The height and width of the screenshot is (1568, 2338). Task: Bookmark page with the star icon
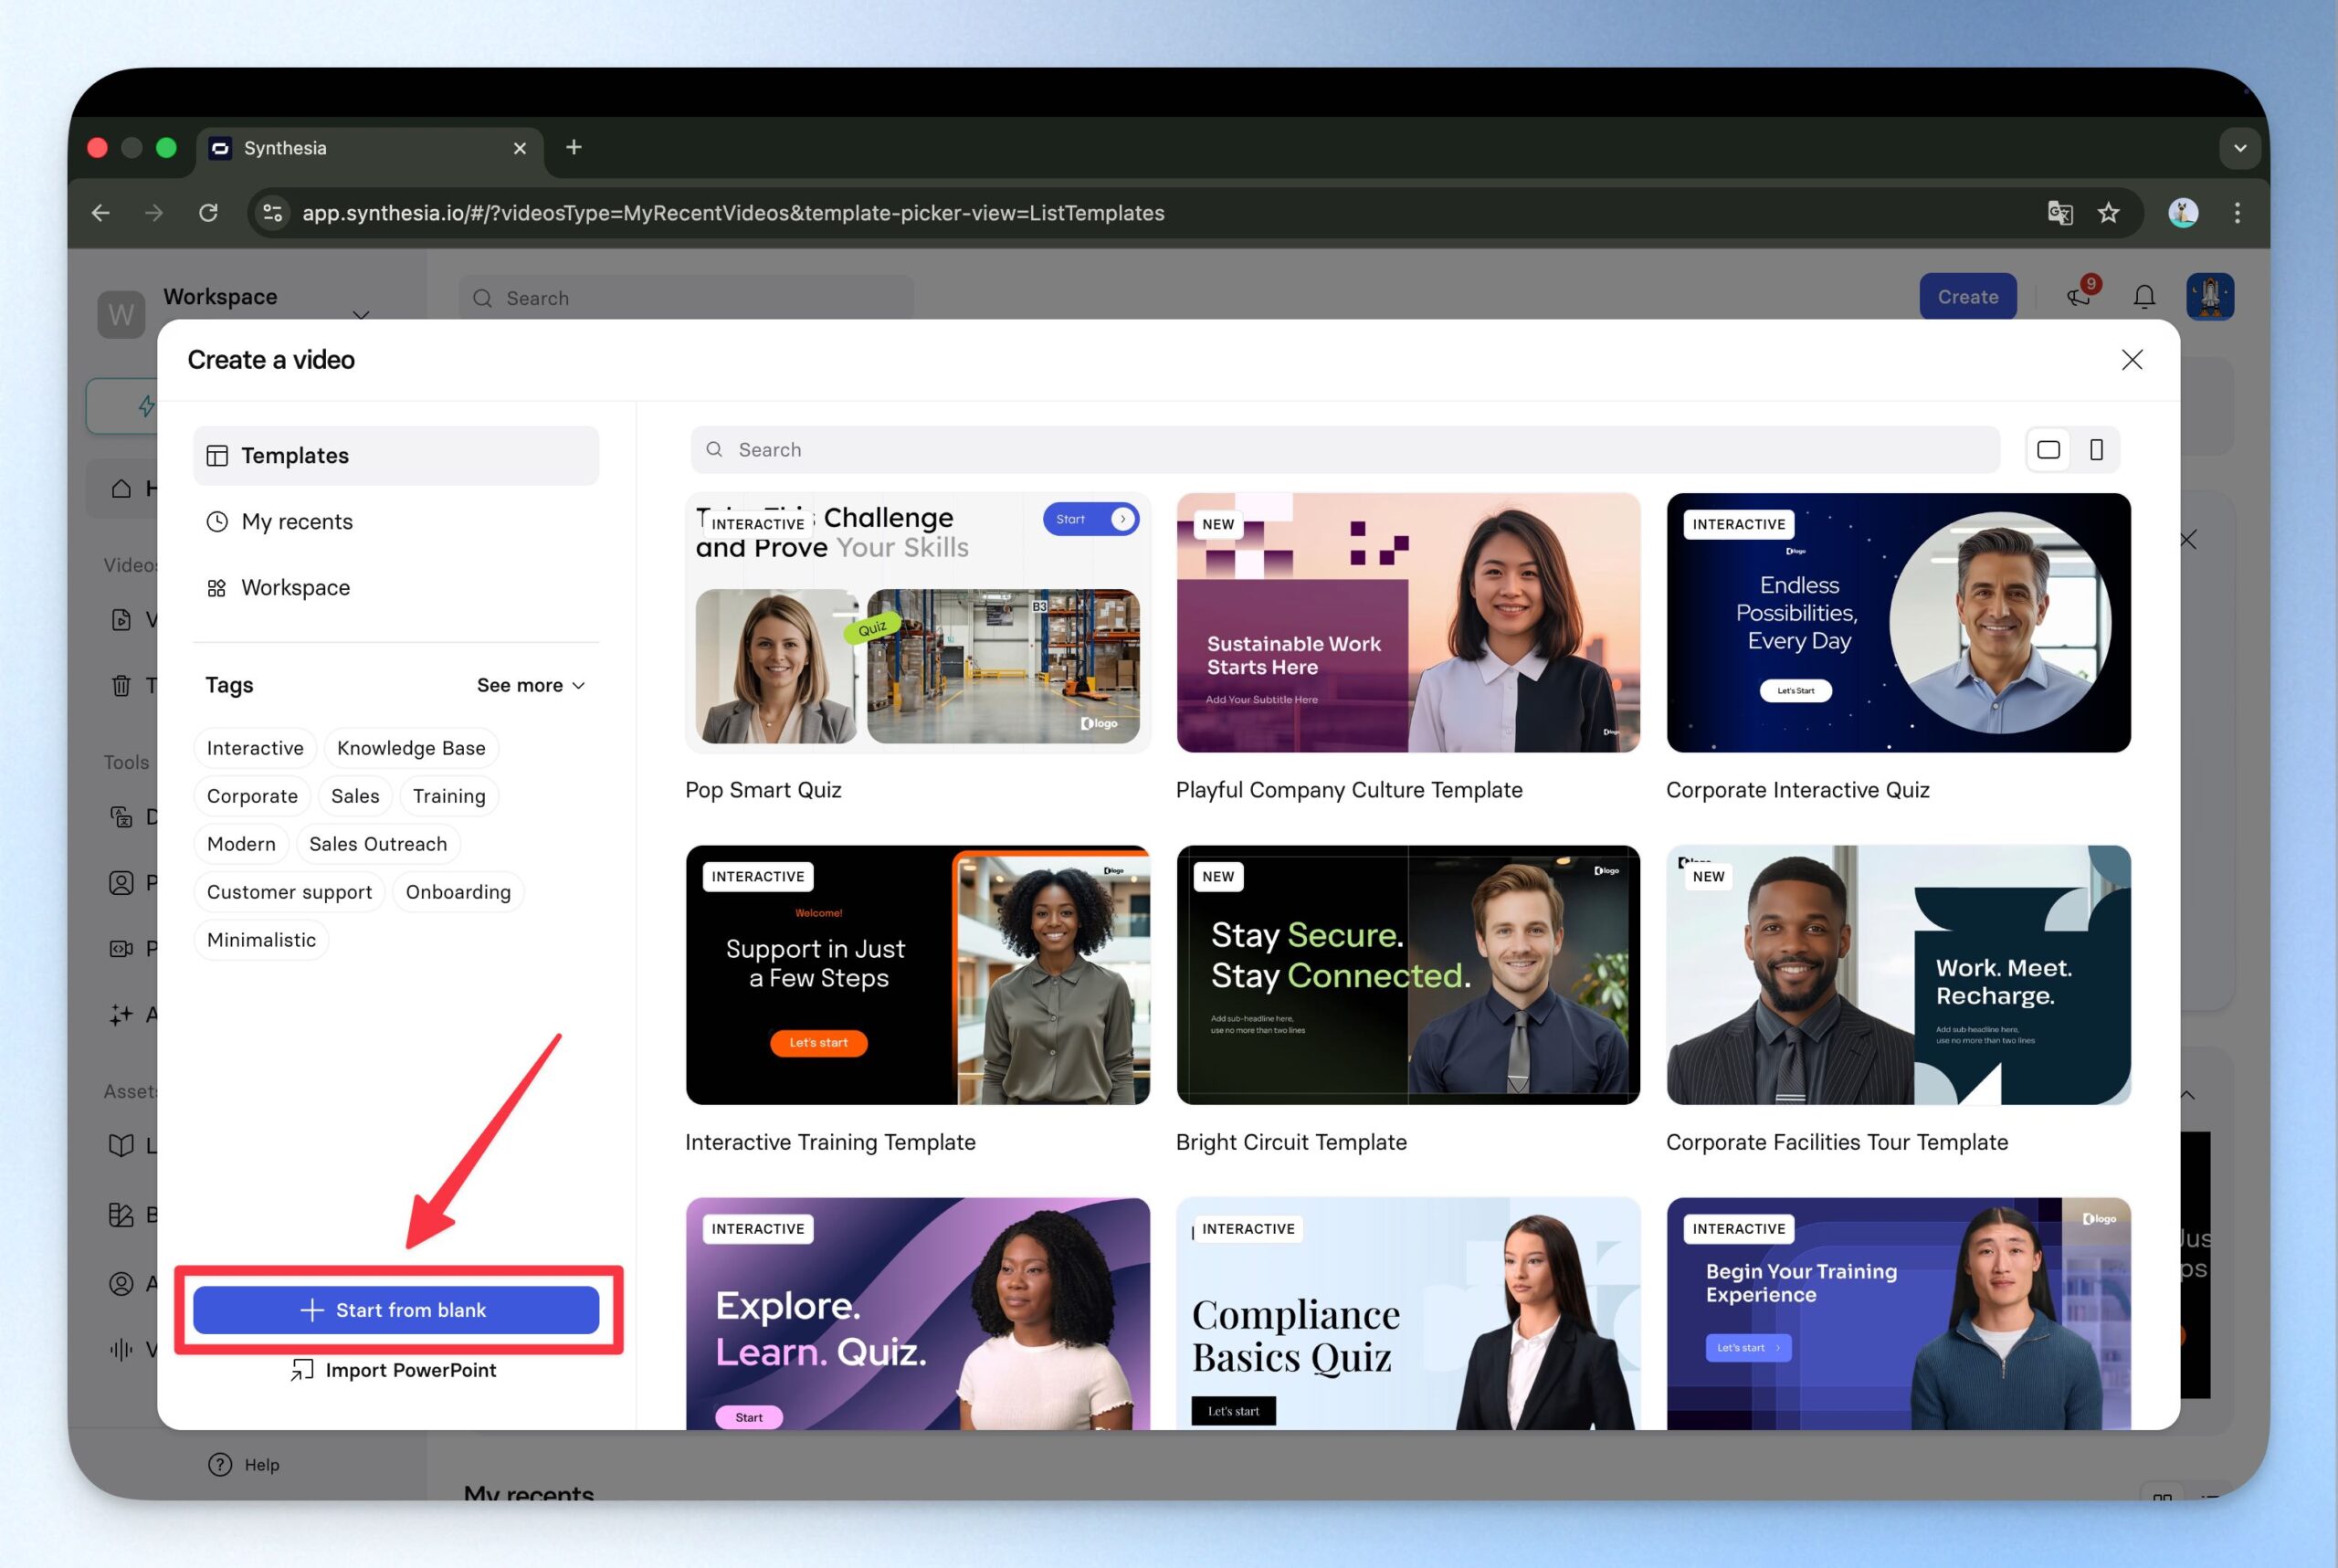coord(2108,213)
